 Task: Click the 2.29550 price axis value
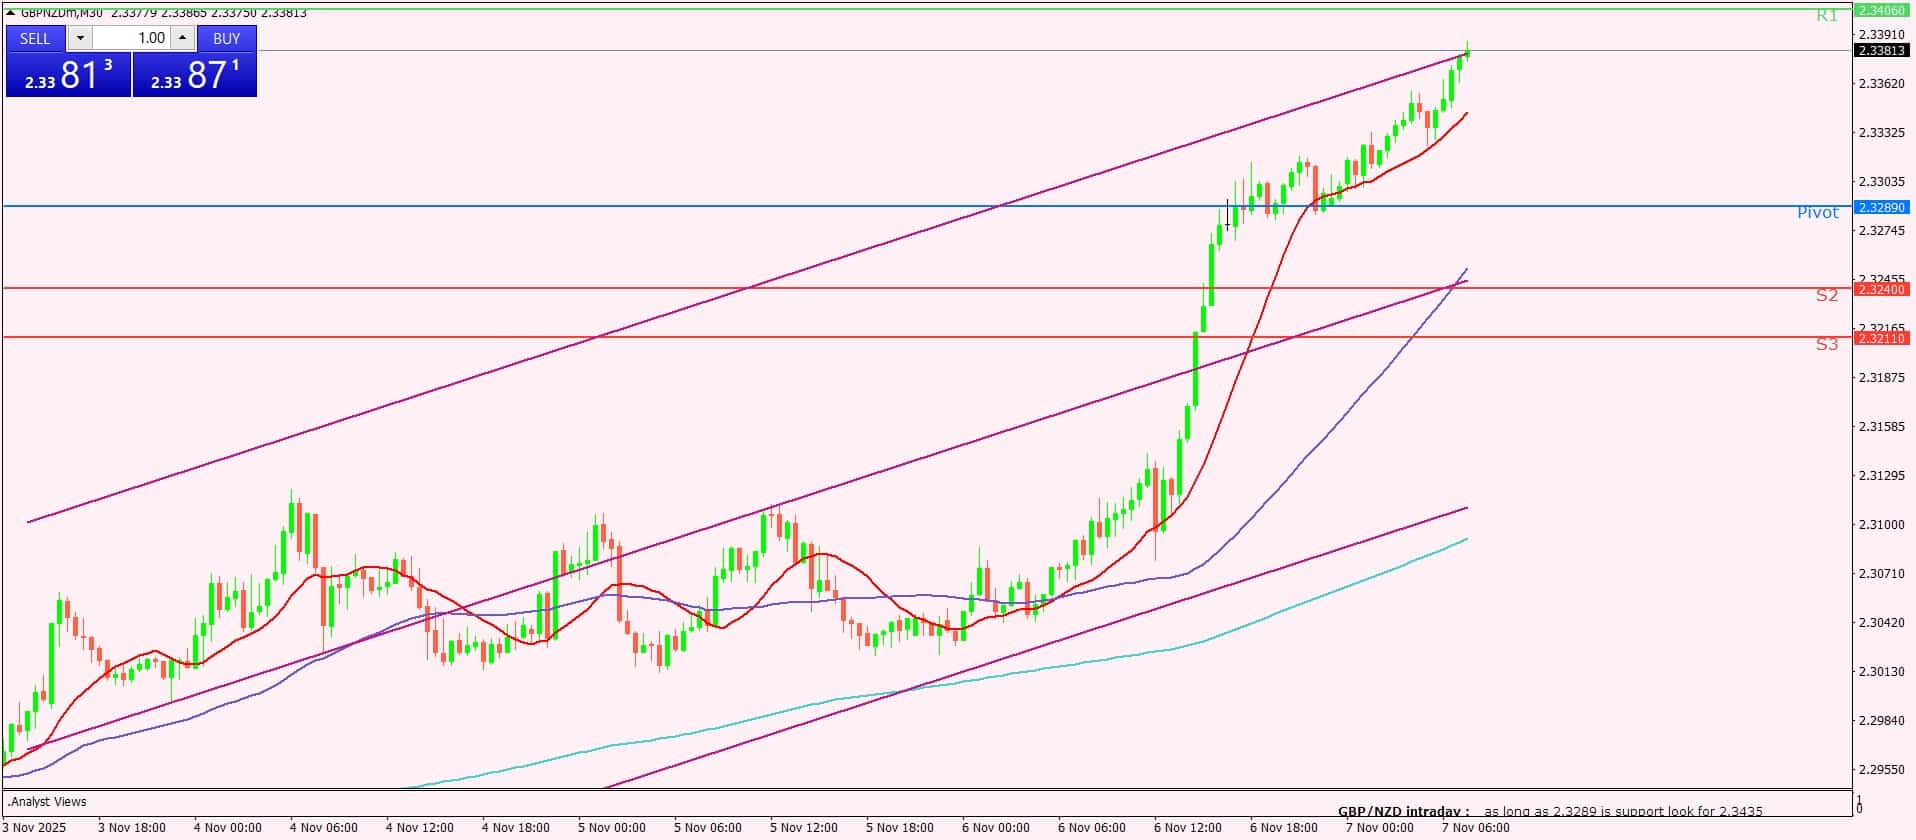coord(1881,769)
